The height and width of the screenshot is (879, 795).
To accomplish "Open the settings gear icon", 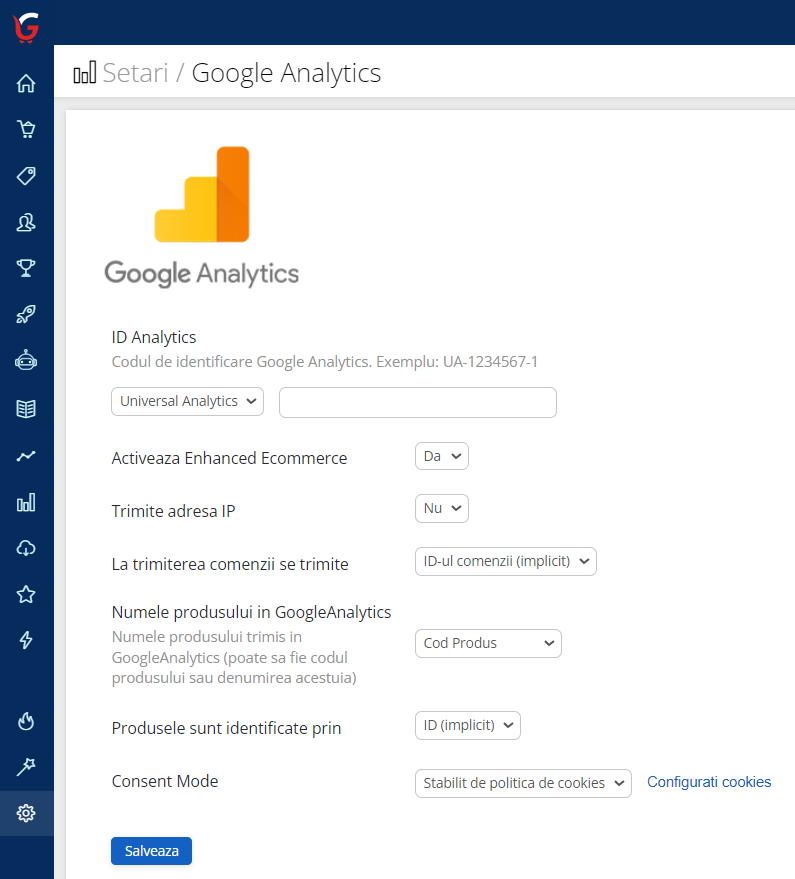I will [26, 813].
